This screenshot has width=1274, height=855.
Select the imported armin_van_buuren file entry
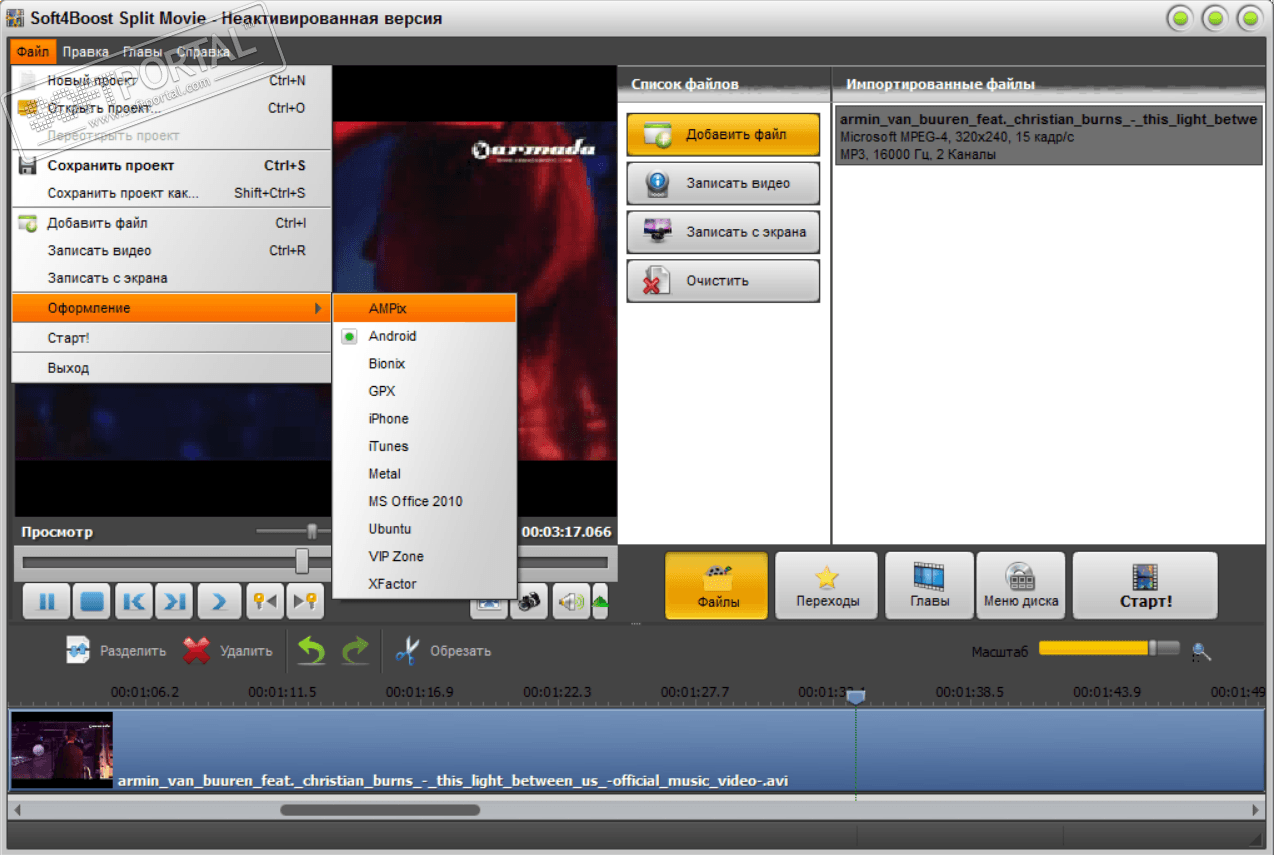click(x=1048, y=137)
